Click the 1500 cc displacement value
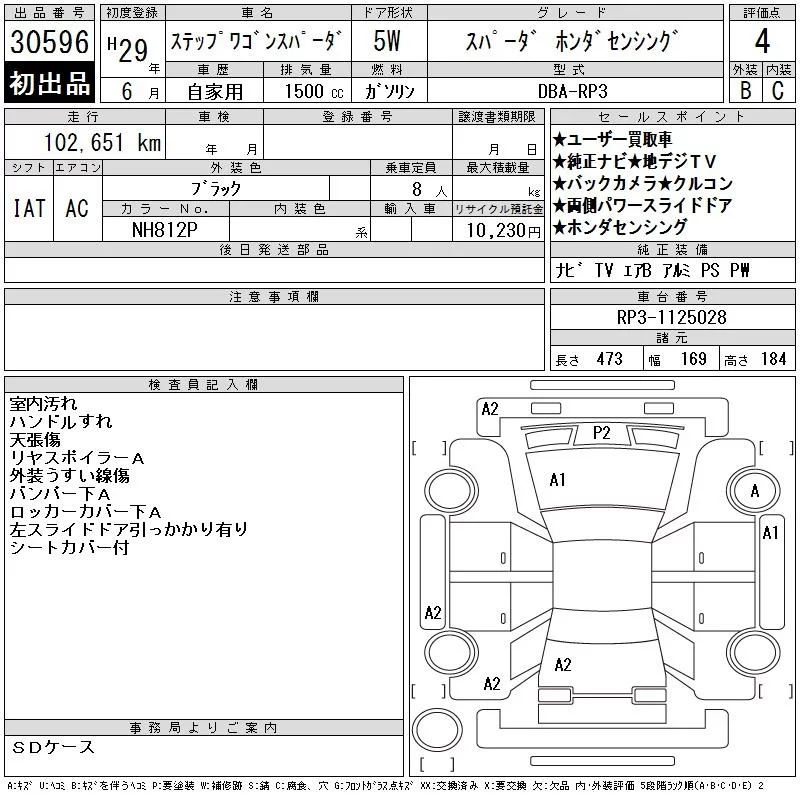The width and height of the screenshot is (800, 800). click(x=314, y=91)
